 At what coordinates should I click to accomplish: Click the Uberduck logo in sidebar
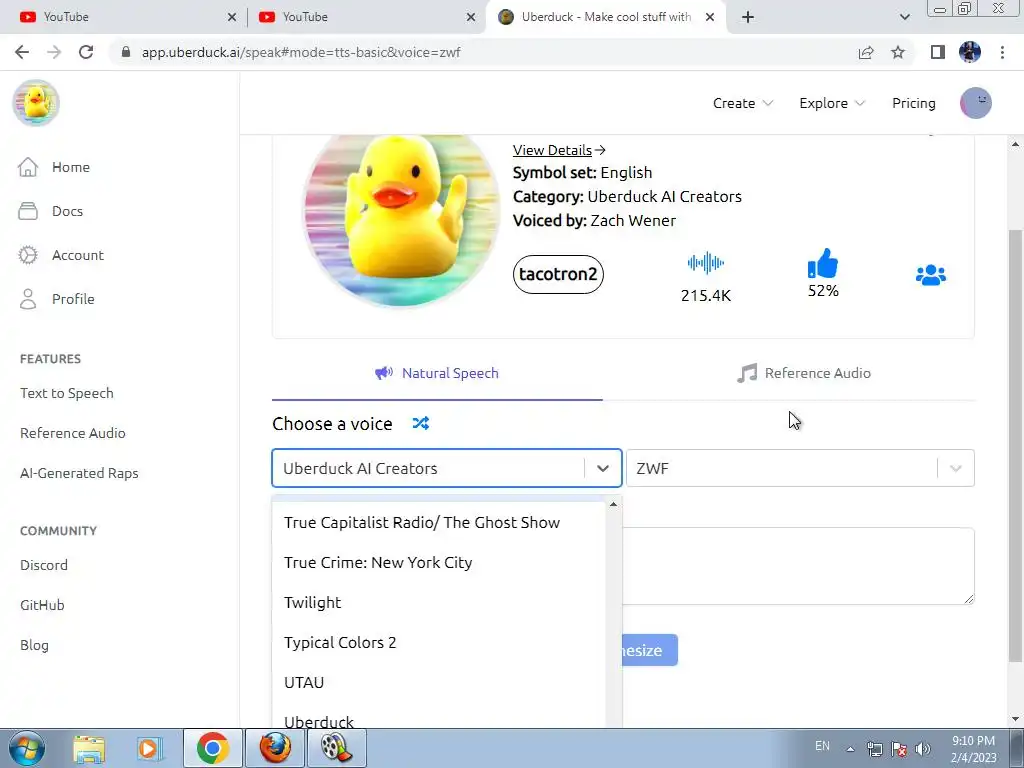tap(36, 103)
